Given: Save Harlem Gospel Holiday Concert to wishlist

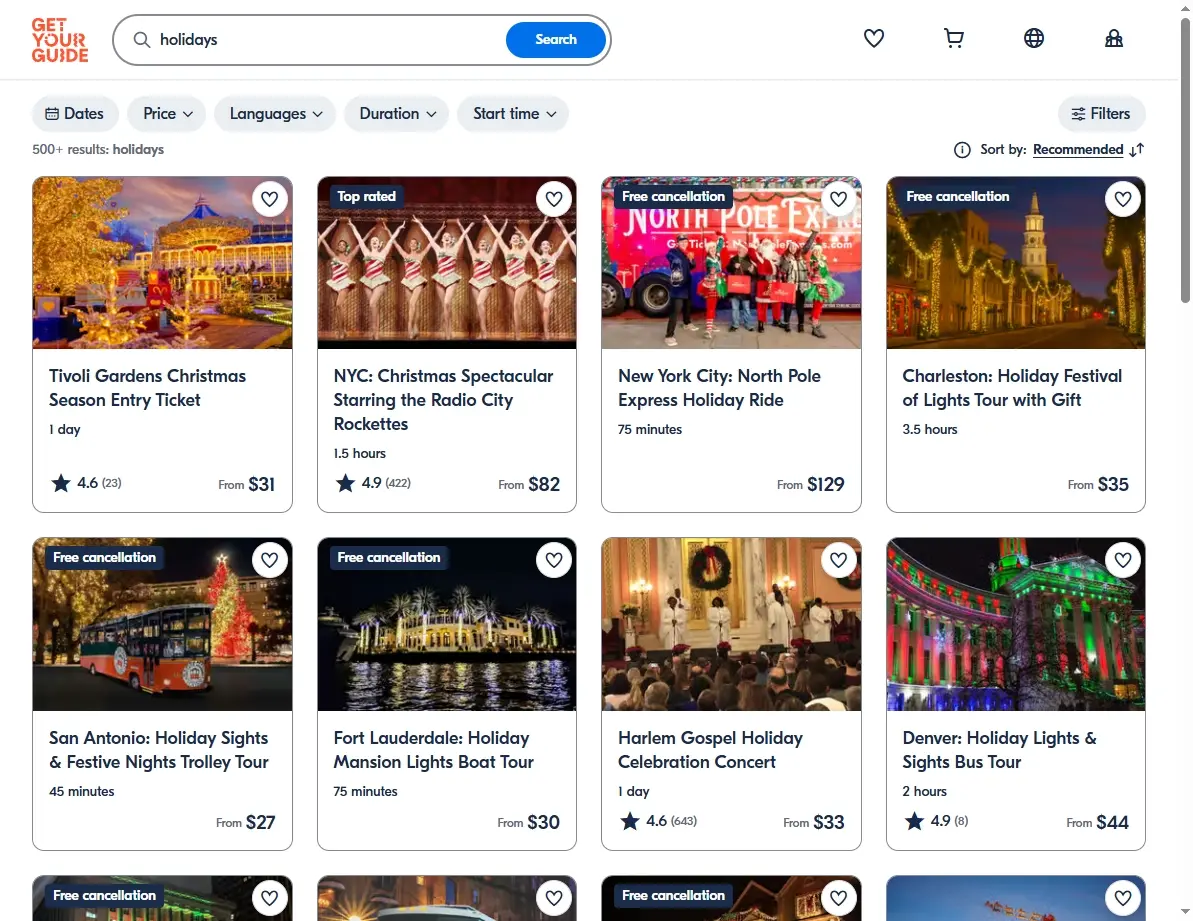Looking at the screenshot, I should (x=838, y=561).
